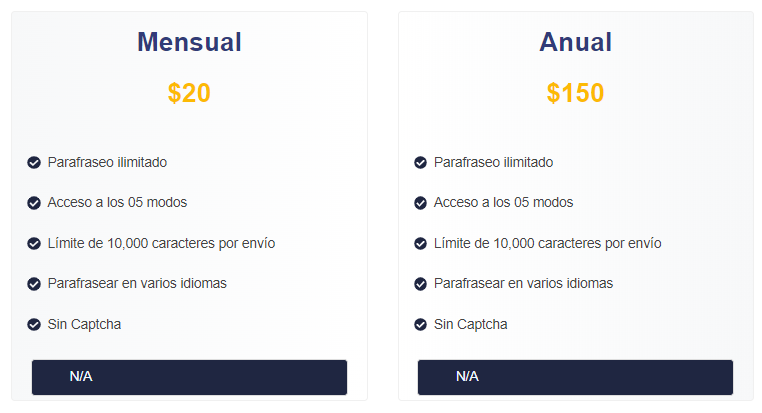Click the checkmark icon beside Mensual Parafraseo ilimitado
The image size is (762, 413).
34,162
